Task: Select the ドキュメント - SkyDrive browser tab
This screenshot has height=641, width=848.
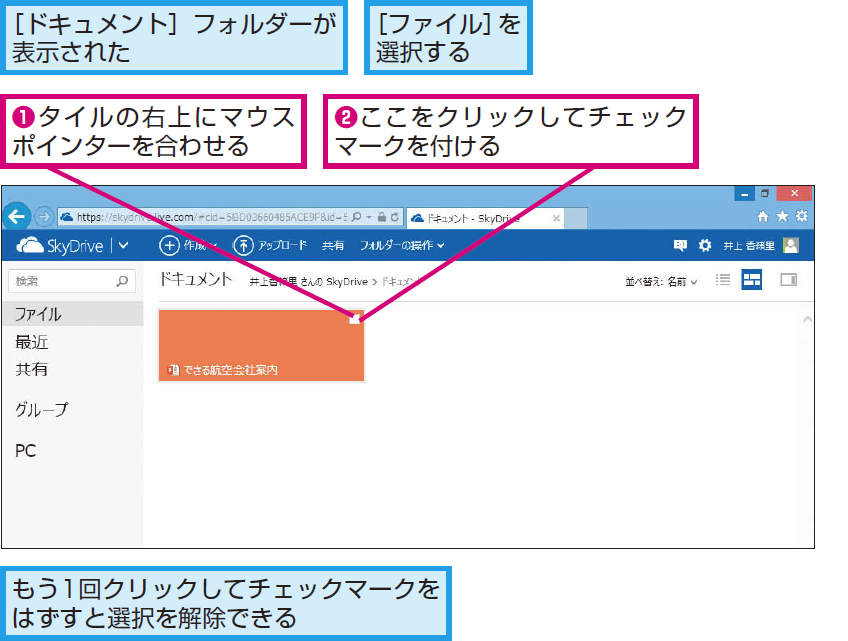Action: pos(485,219)
